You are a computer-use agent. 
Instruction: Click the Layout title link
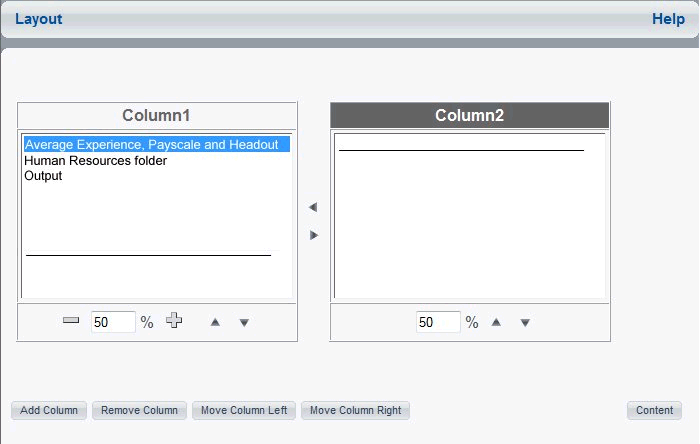point(38,19)
